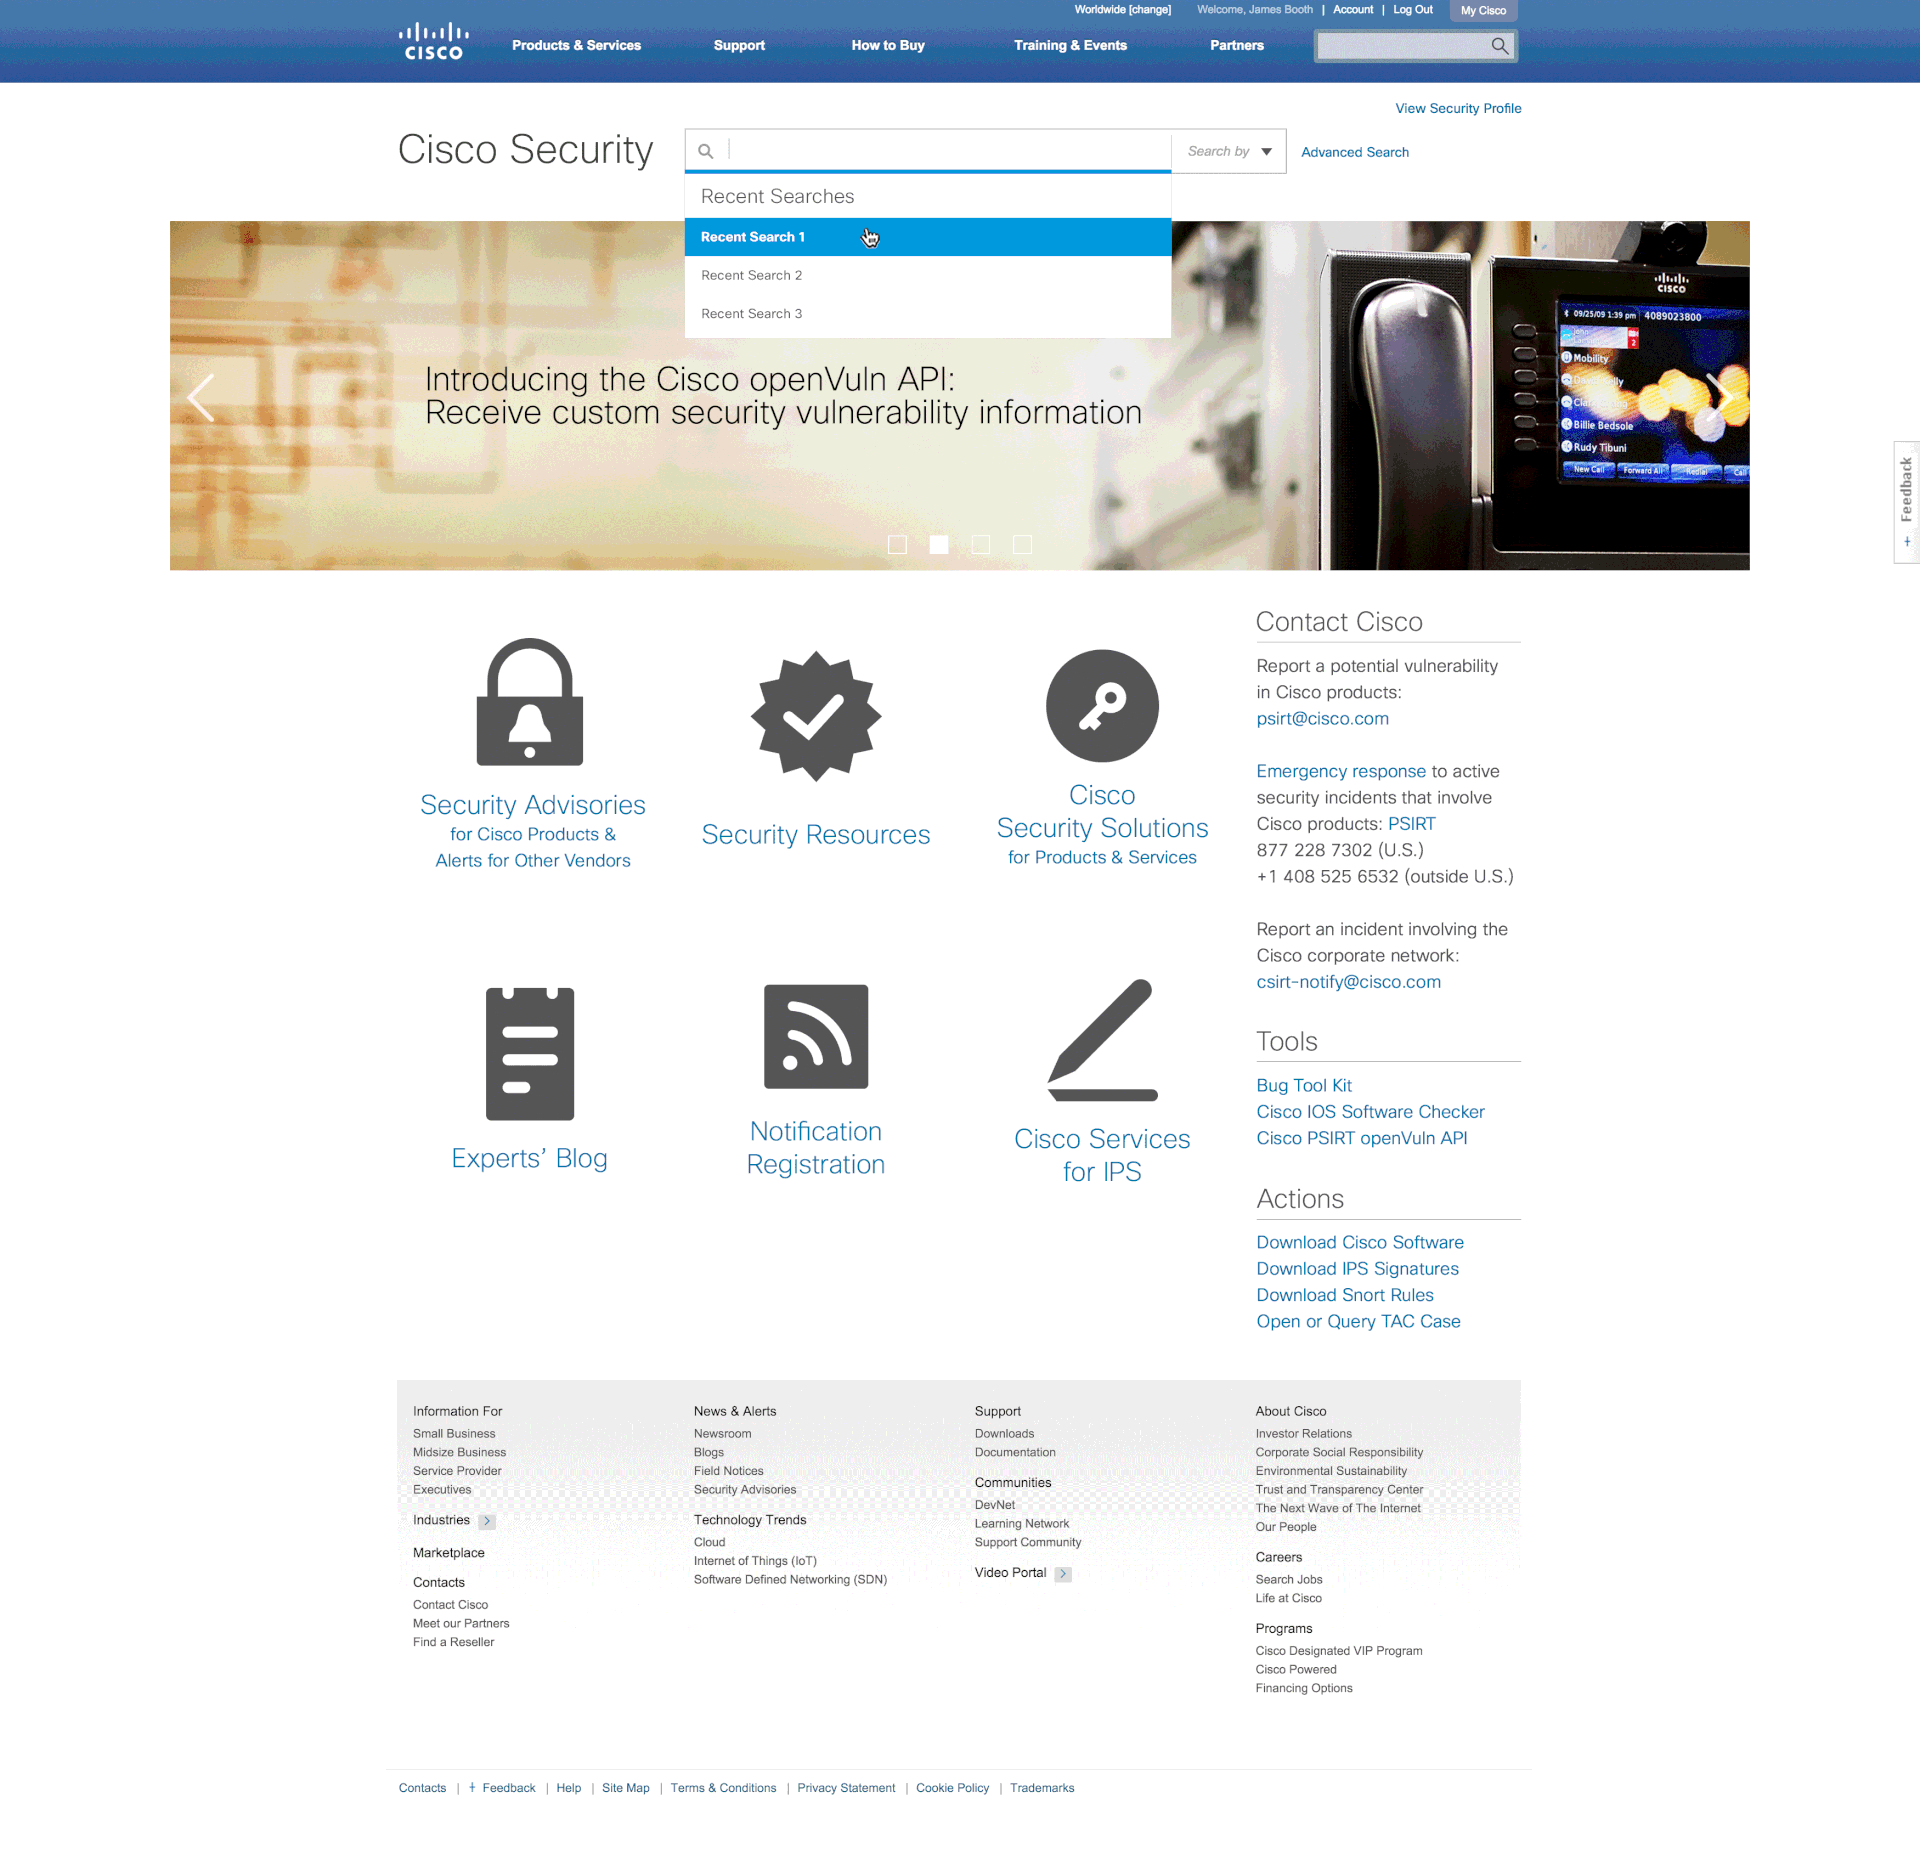This screenshot has width=1920, height=1876.
Task: Go to next carousel slide arrow
Action: click(x=1720, y=398)
